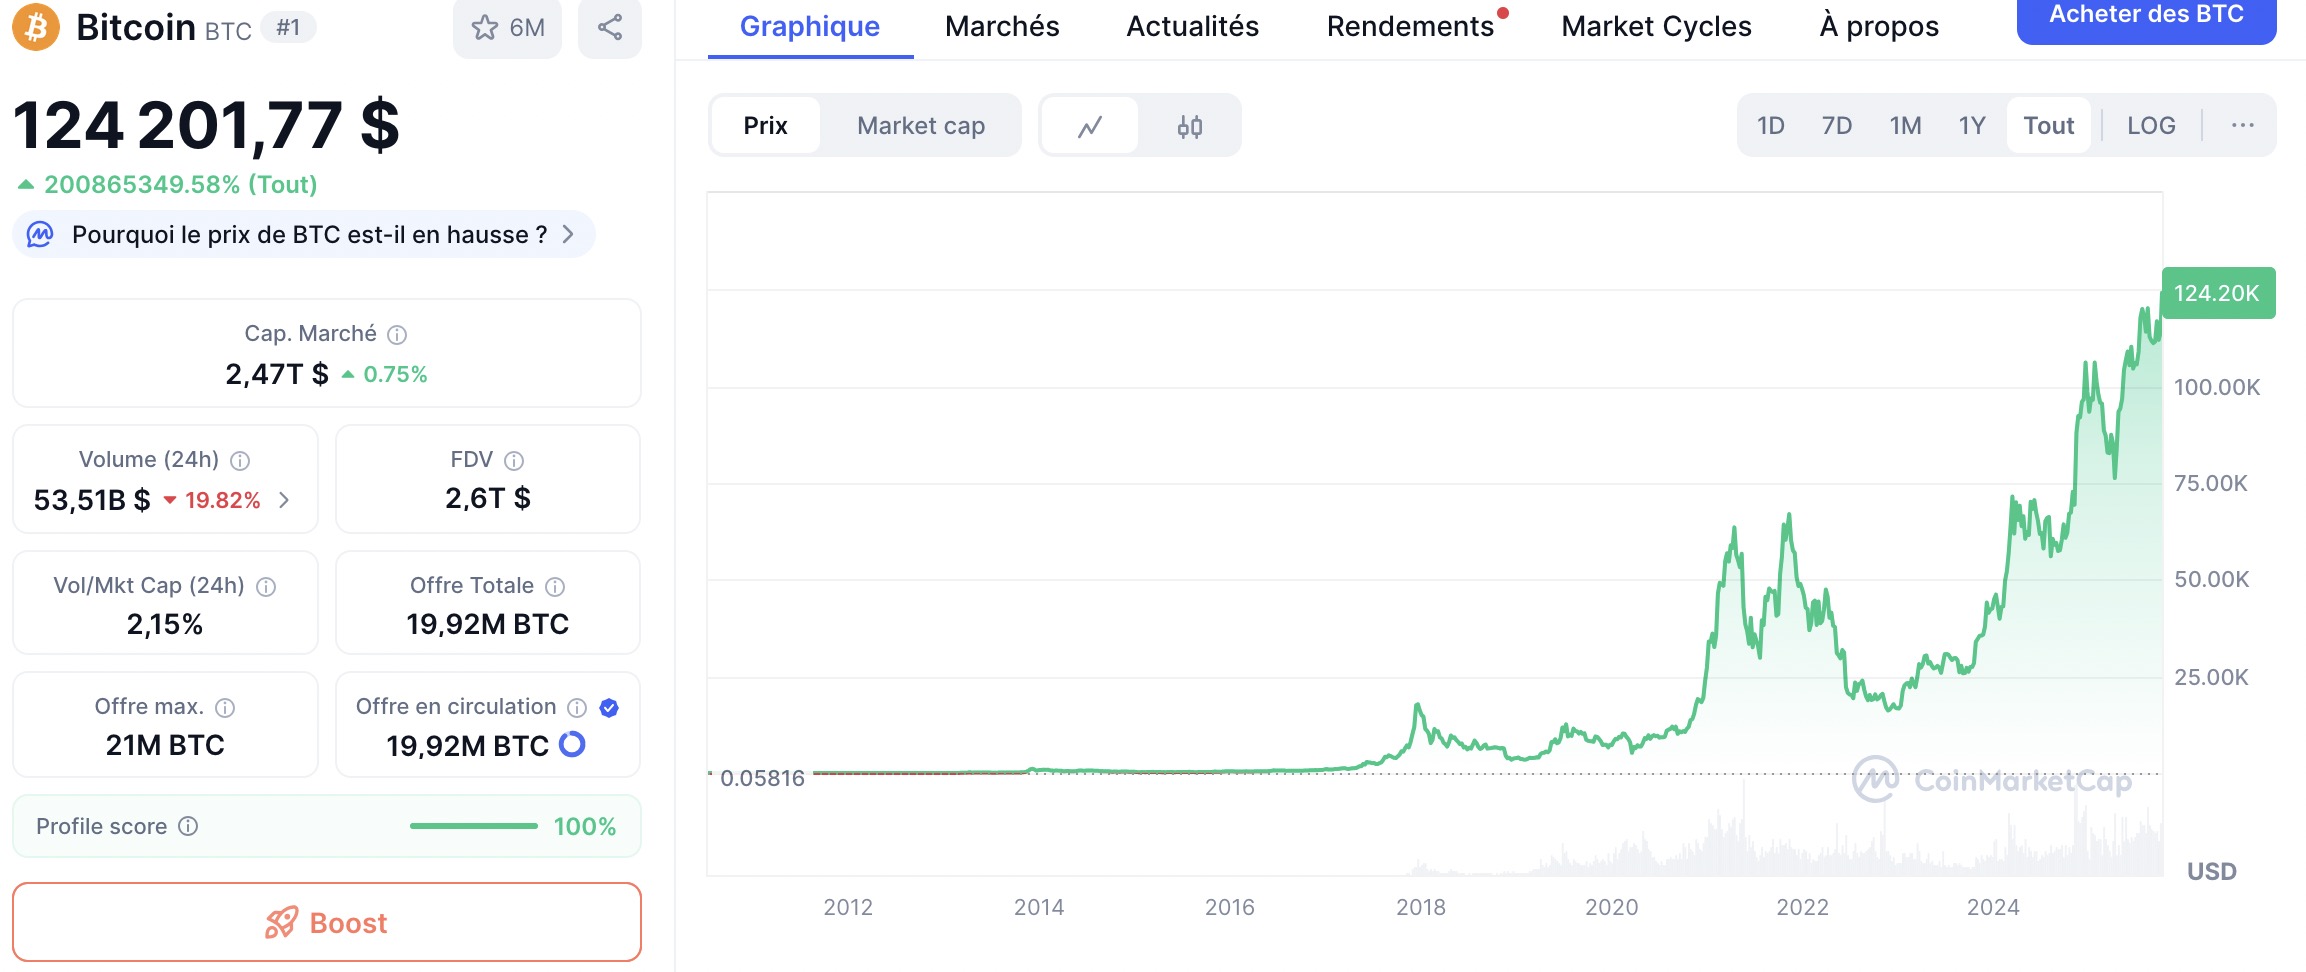Image resolution: width=2306 pixels, height=972 pixels.
Task: Click info icon next to Offre max.
Action: click(x=225, y=708)
